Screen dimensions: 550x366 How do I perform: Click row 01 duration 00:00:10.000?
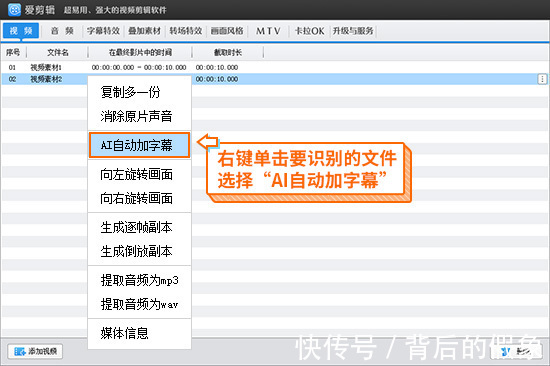point(217,67)
